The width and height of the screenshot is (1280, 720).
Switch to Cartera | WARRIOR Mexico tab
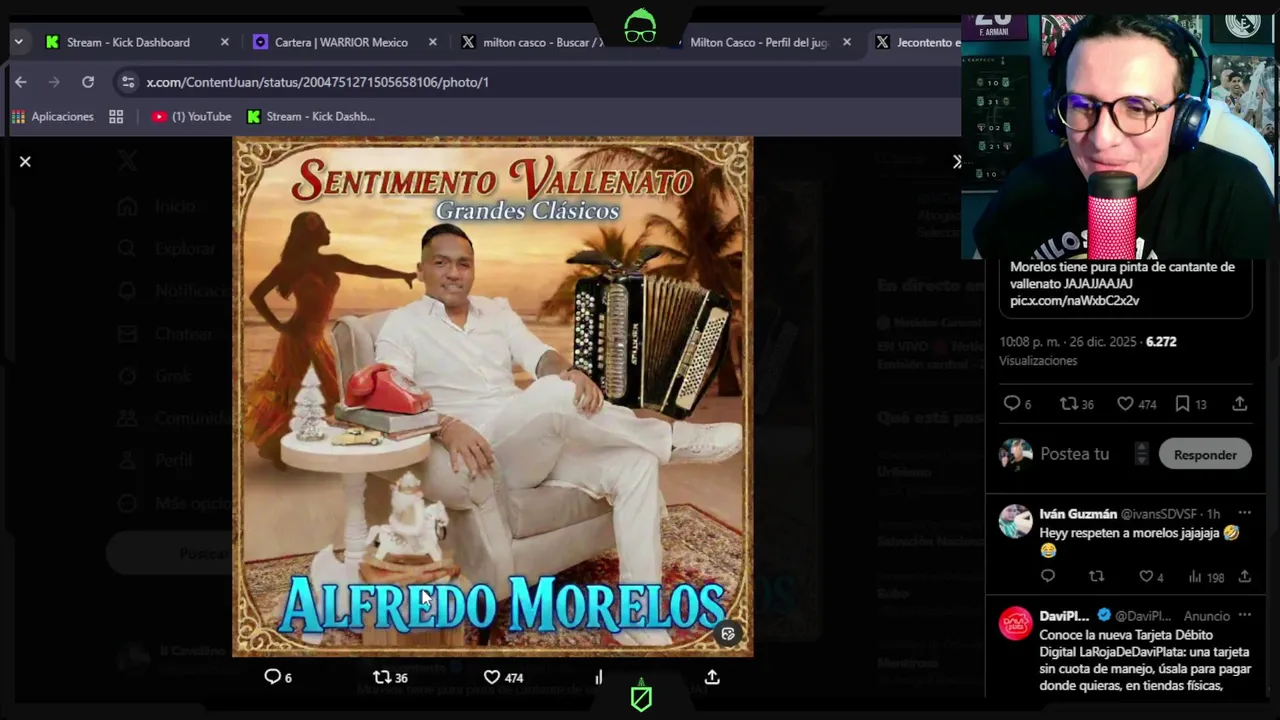coord(341,42)
